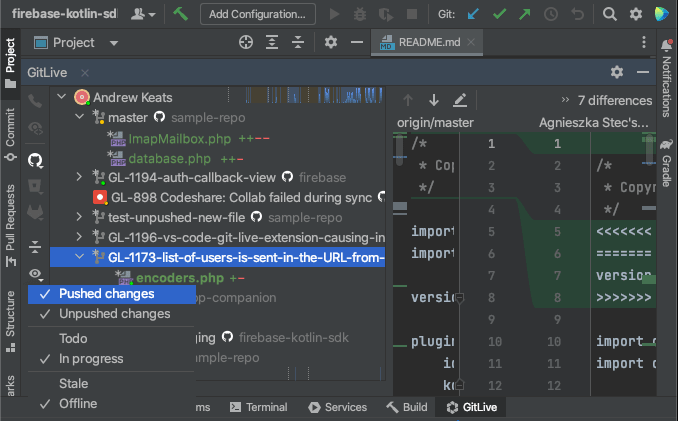The image size is (678, 421).
Task: Click the Build project hammer icon
Action: point(180,14)
